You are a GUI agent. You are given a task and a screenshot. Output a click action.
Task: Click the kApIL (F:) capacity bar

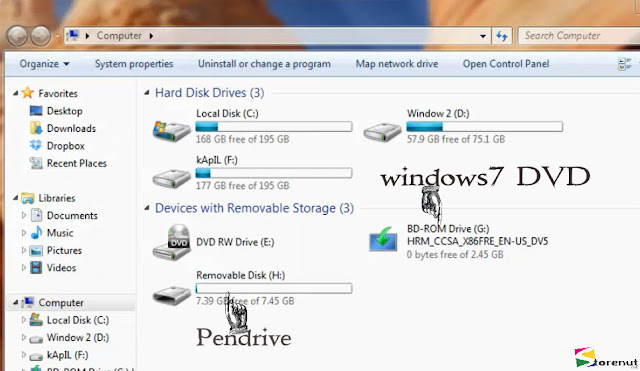273,173
